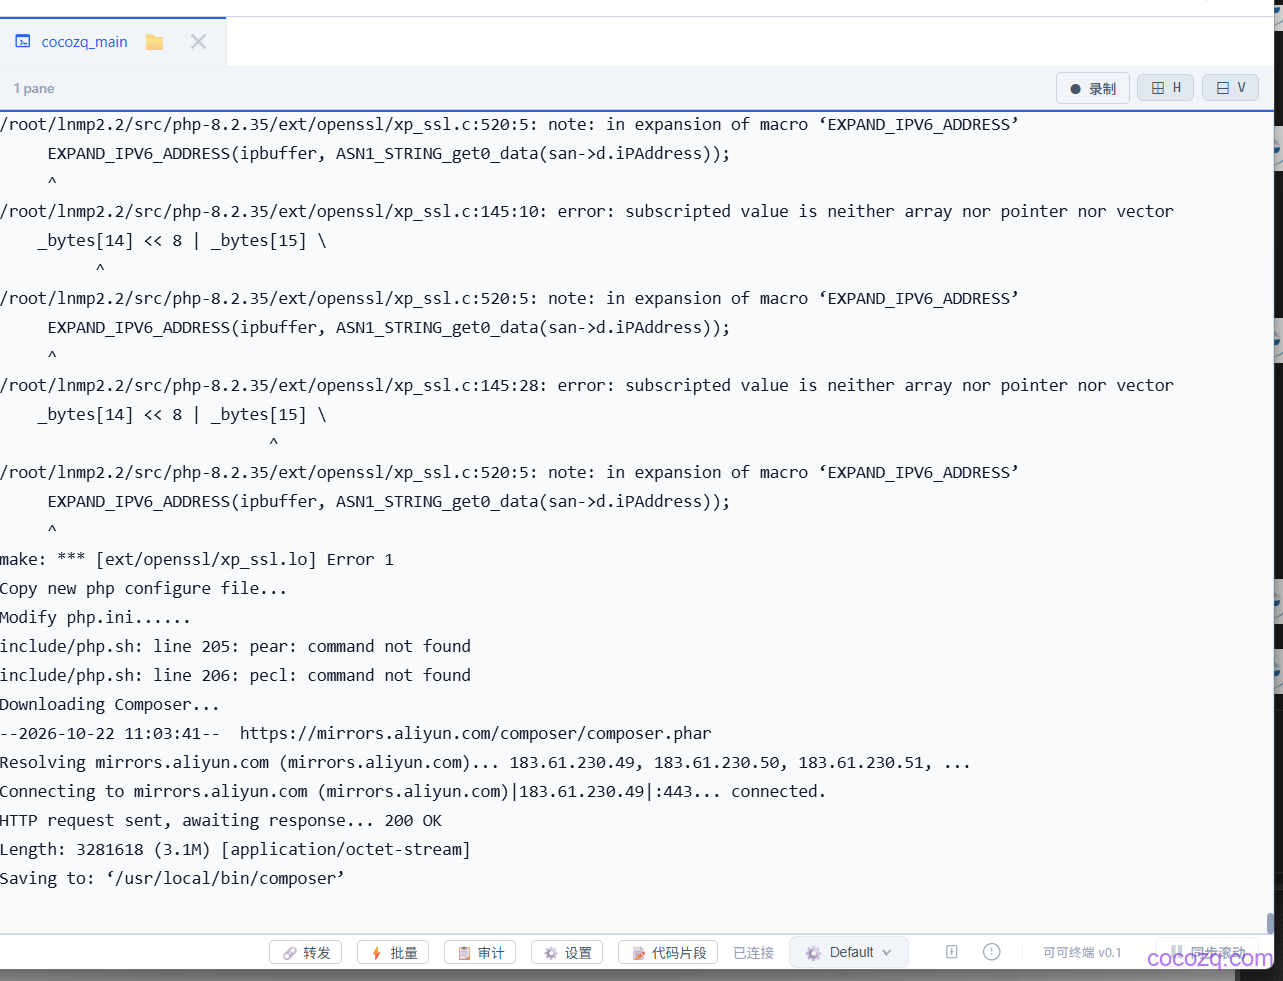This screenshot has height=981, width=1283.
Task: Open the 审计 audit button
Action: (480, 953)
